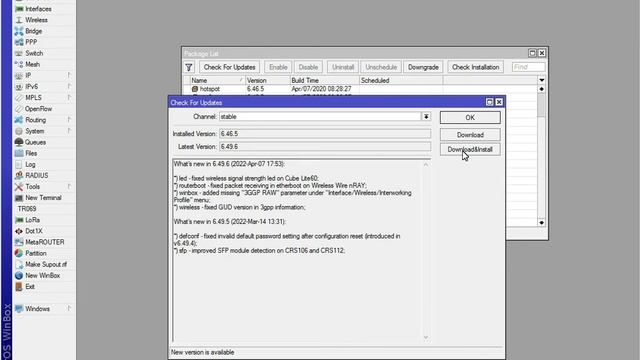This screenshot has height=360, width=640.
Task: Select the PPP icon
Action: 19,42
